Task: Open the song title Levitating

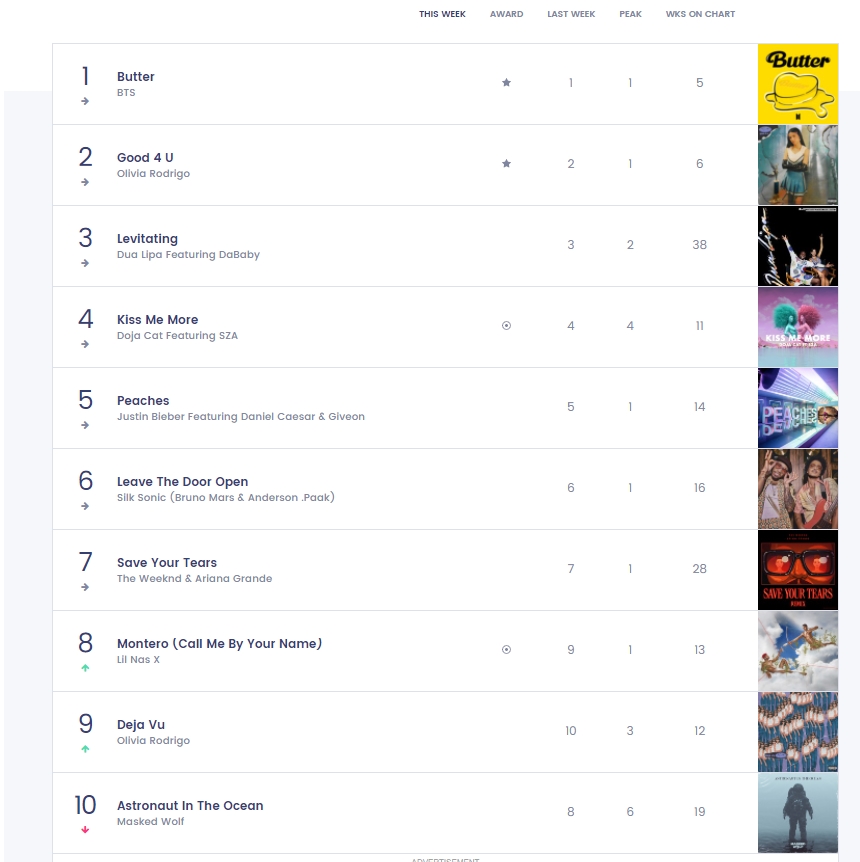Action: 147,239
